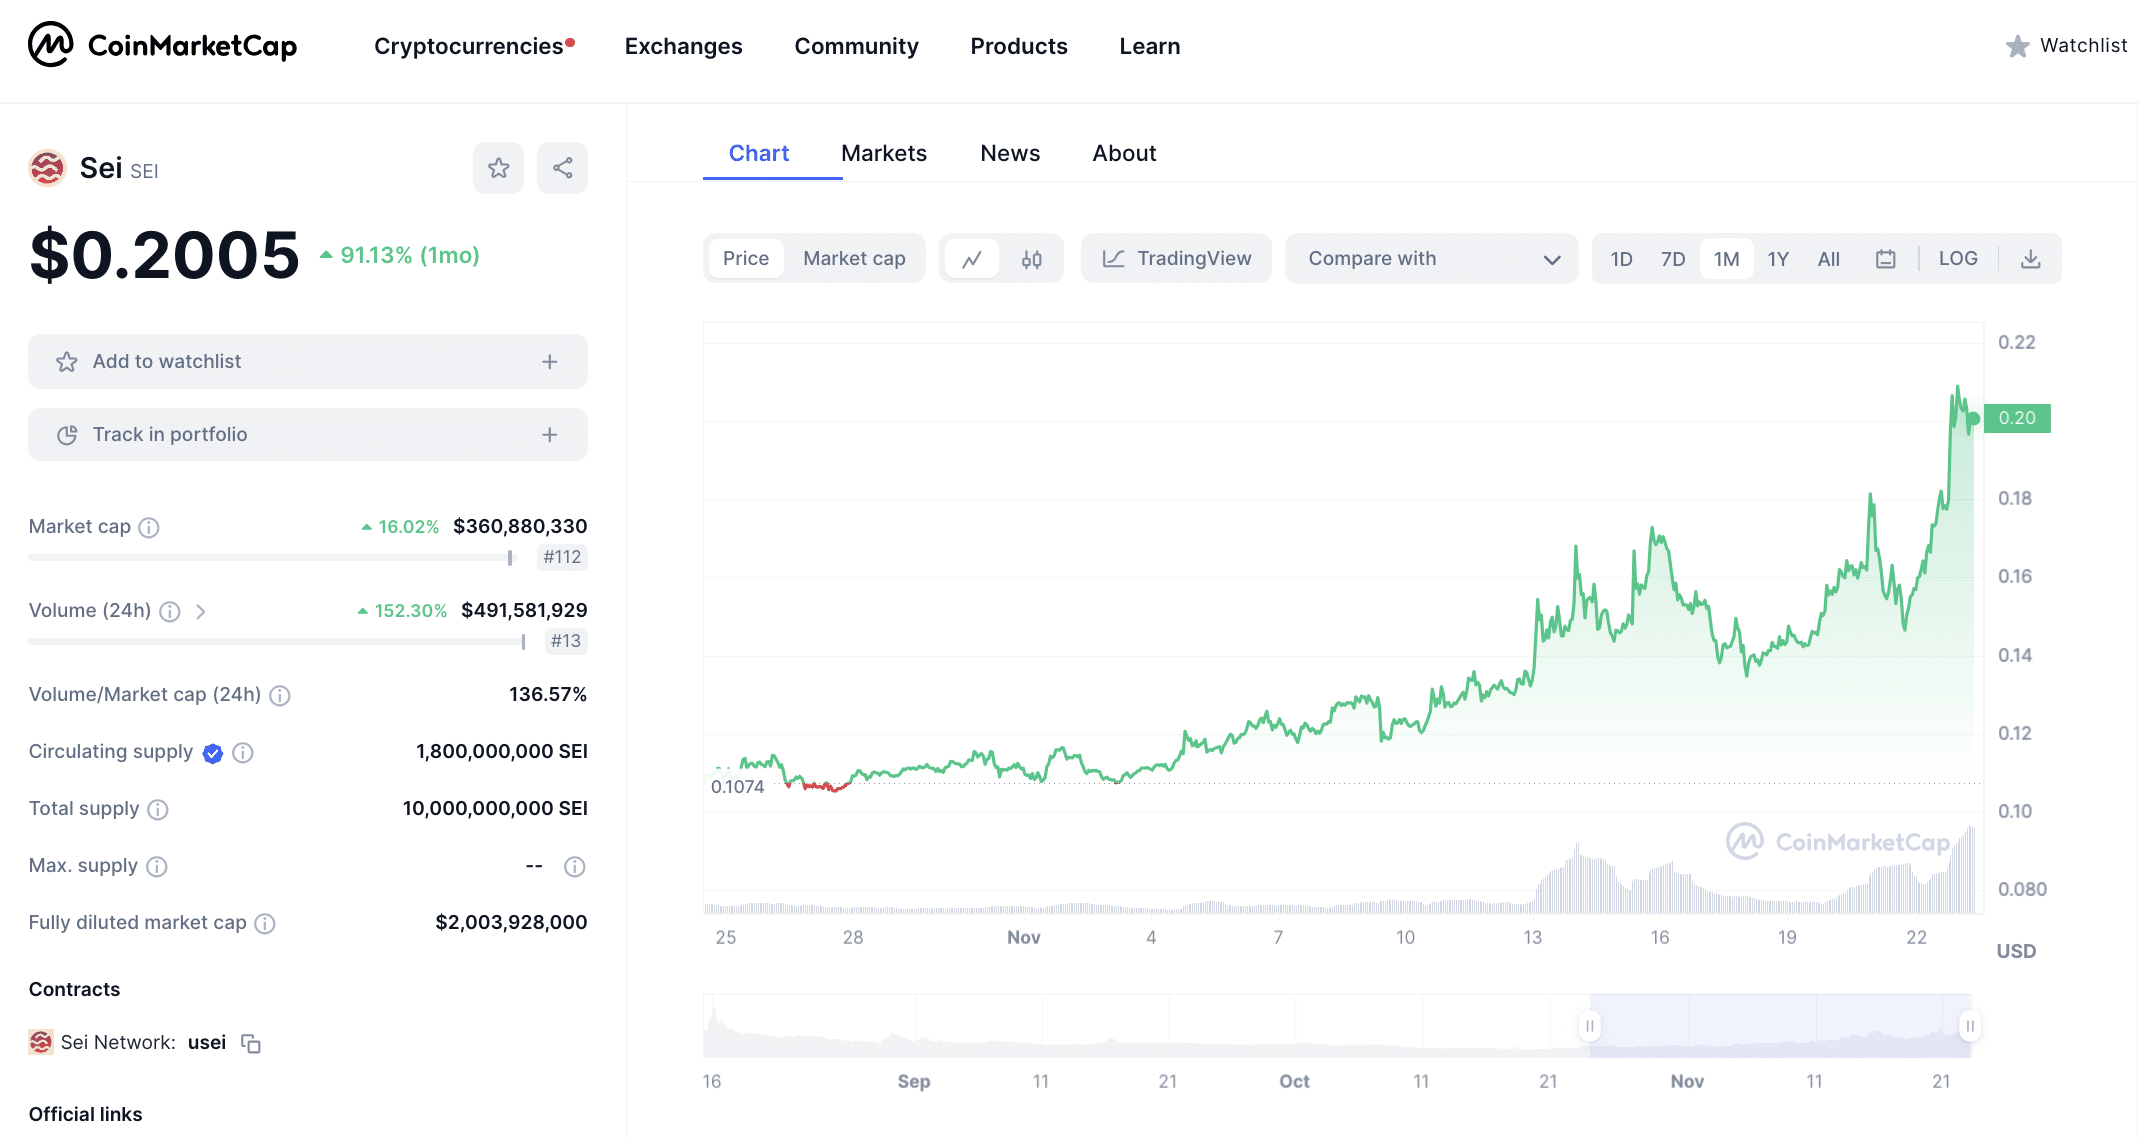Viewport: 2138px width, 1138px height.
Task: Toggle LOG scale on chart
Action: pos(1958,258)
